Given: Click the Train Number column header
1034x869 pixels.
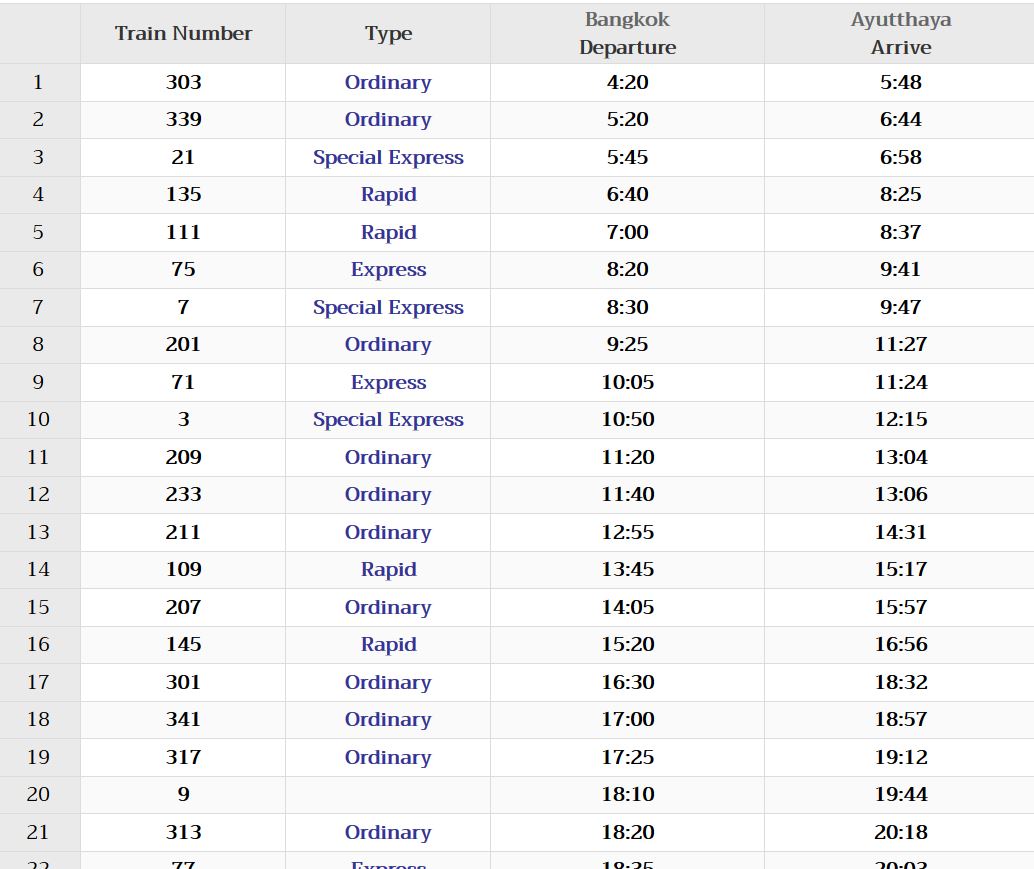Looking at the screenshot, I should coord(183,33).
